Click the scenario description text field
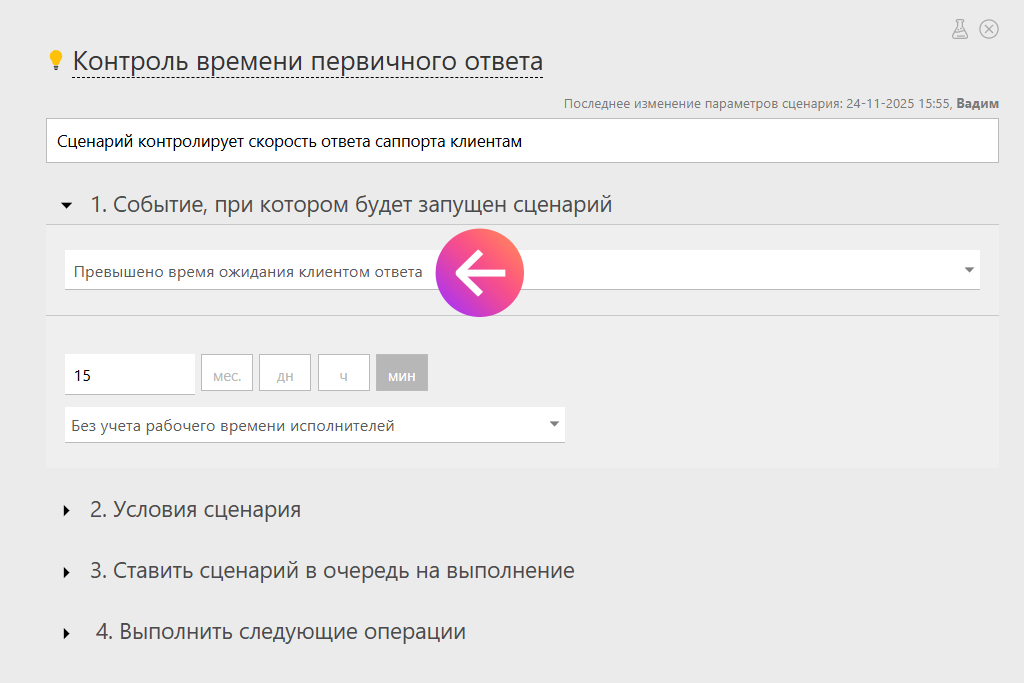Viewport: 1024px width, 683px height. tap(522, 141)
